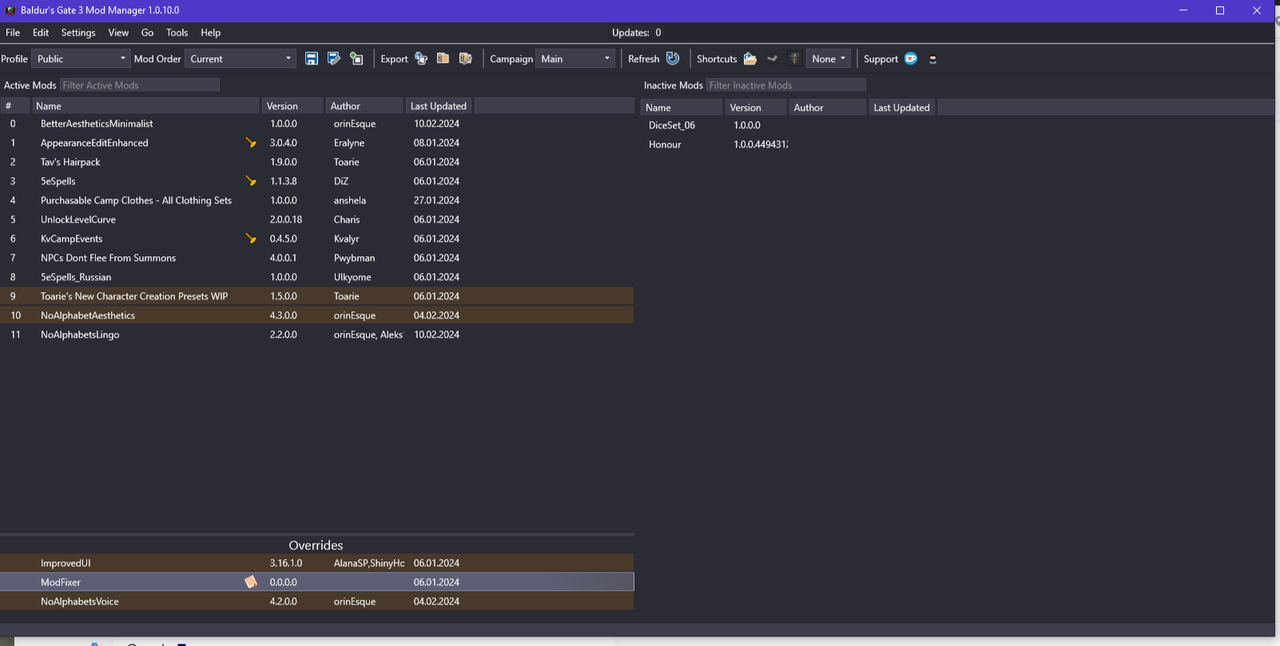Select the UnlockLevelCurve mod row

click(x=317, y=219)
